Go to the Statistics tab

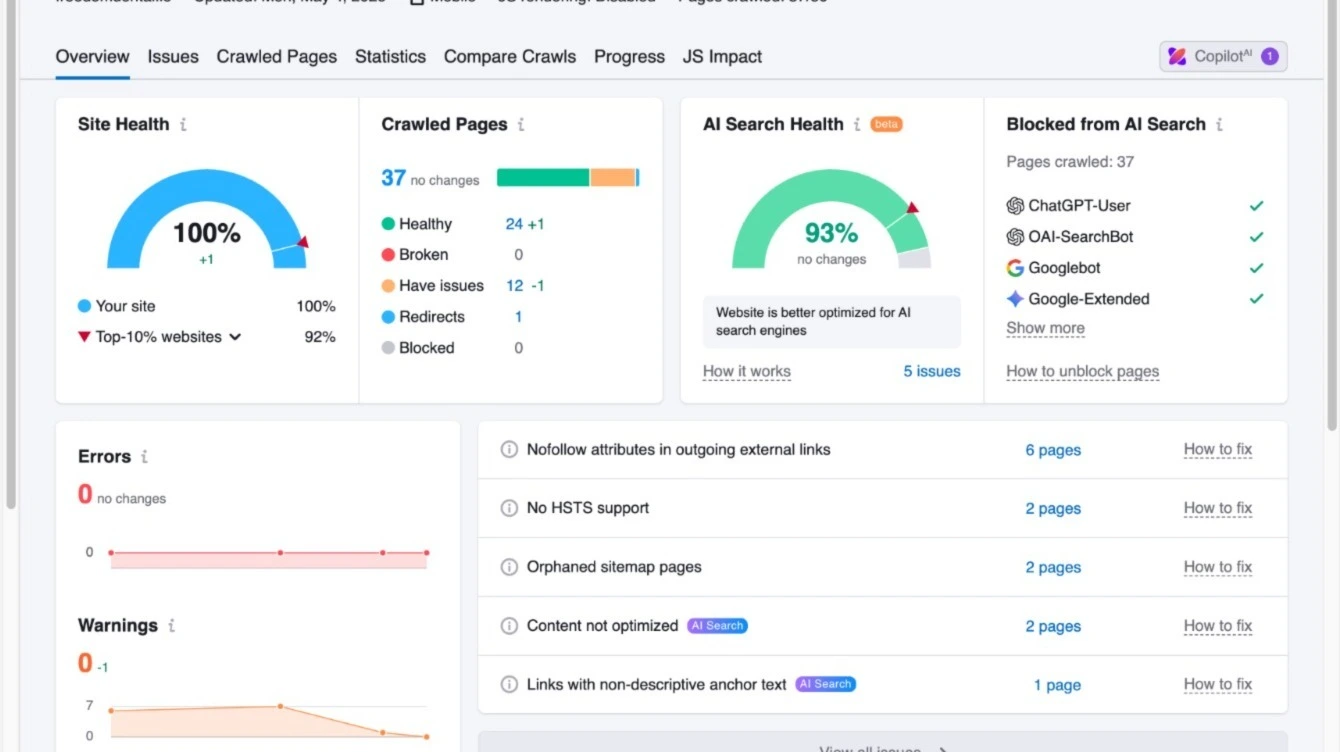[390, 57]
